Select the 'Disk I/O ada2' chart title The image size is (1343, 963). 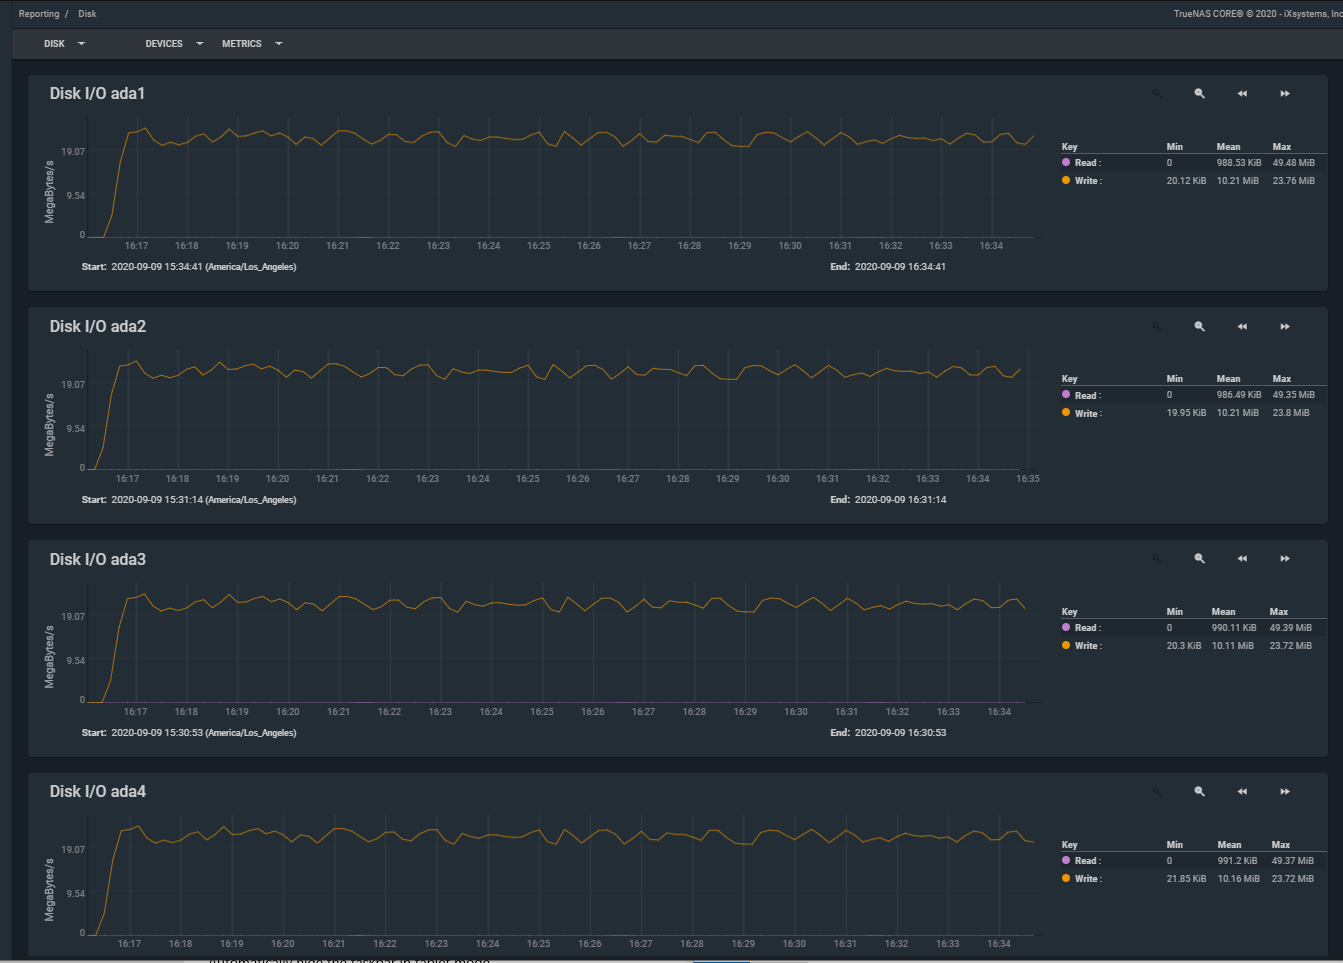tap(97, 326)
